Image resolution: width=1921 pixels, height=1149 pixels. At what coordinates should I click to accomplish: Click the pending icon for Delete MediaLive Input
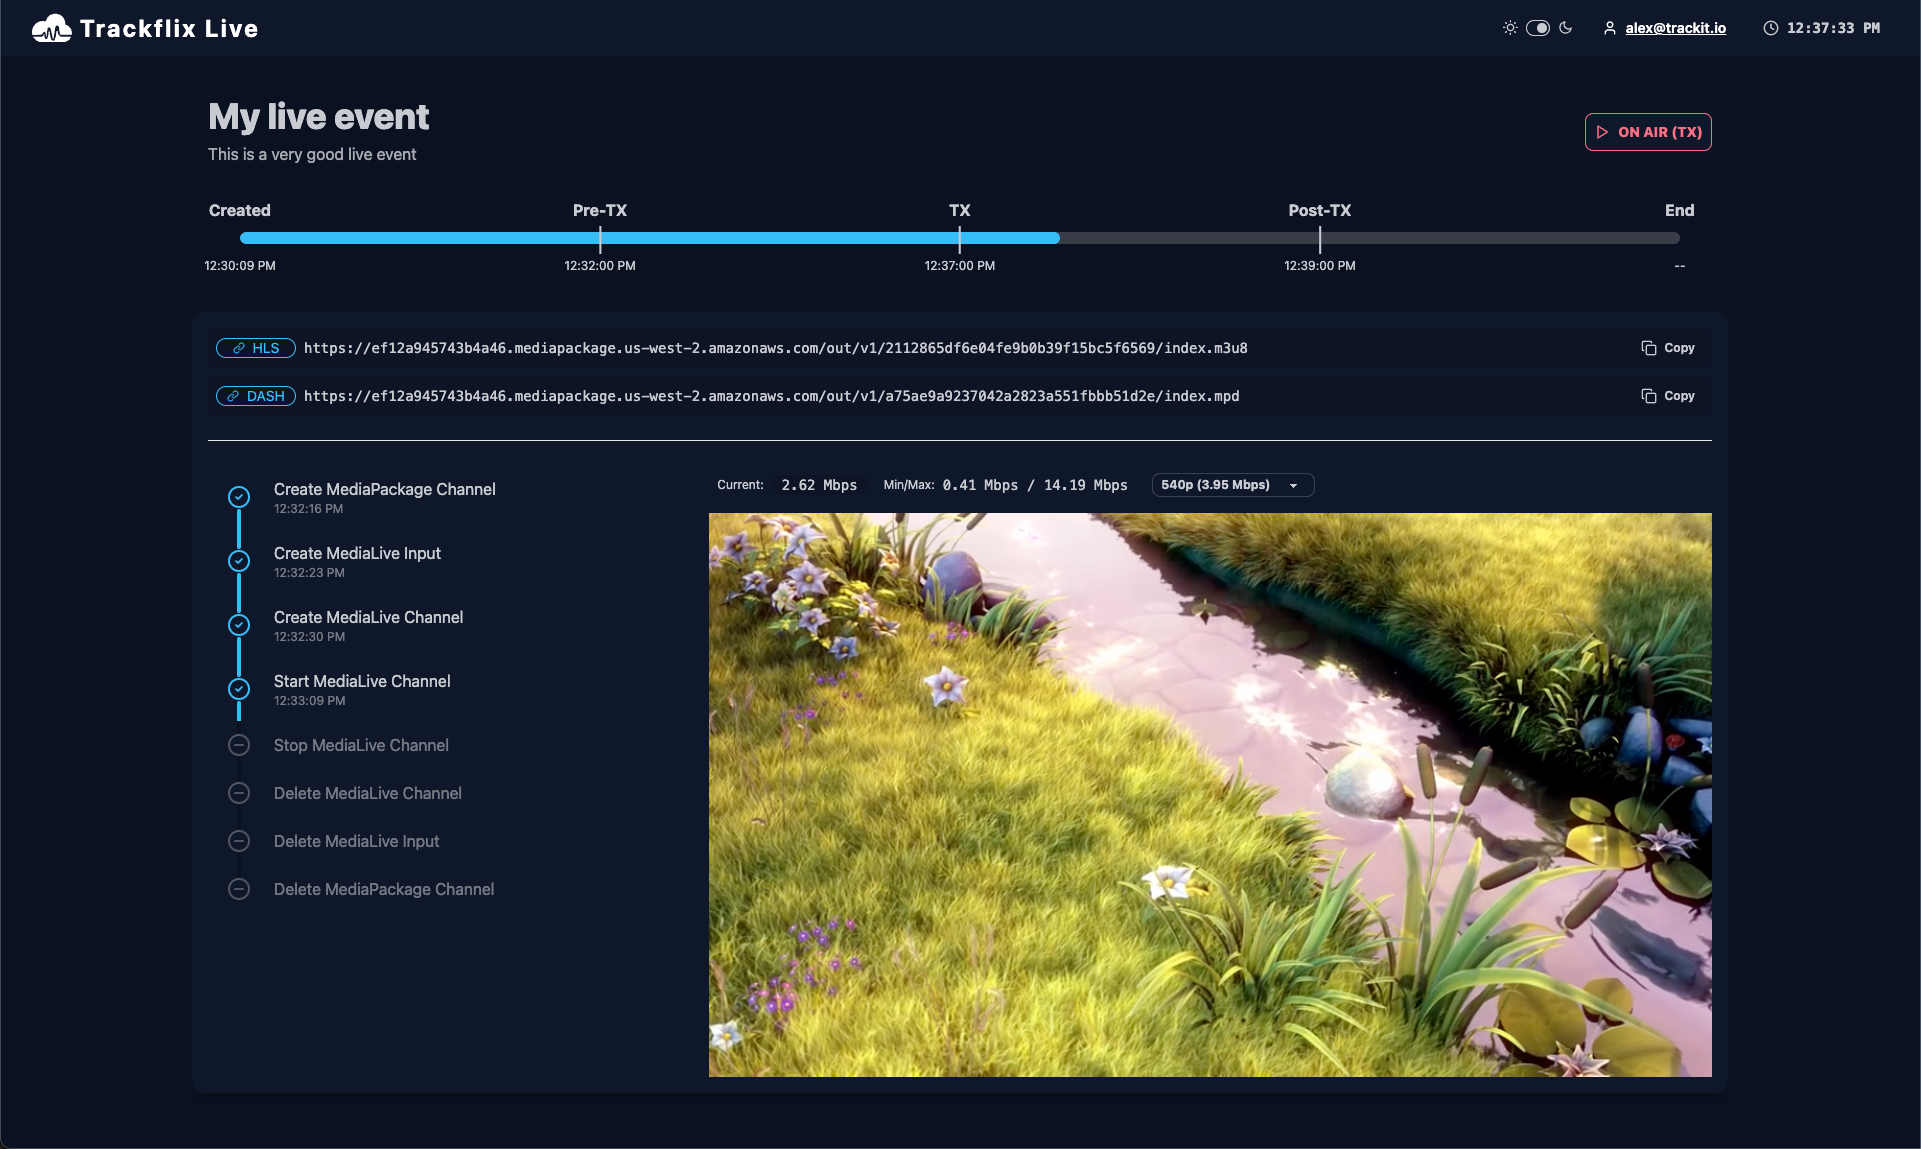[x=239, y=841]
